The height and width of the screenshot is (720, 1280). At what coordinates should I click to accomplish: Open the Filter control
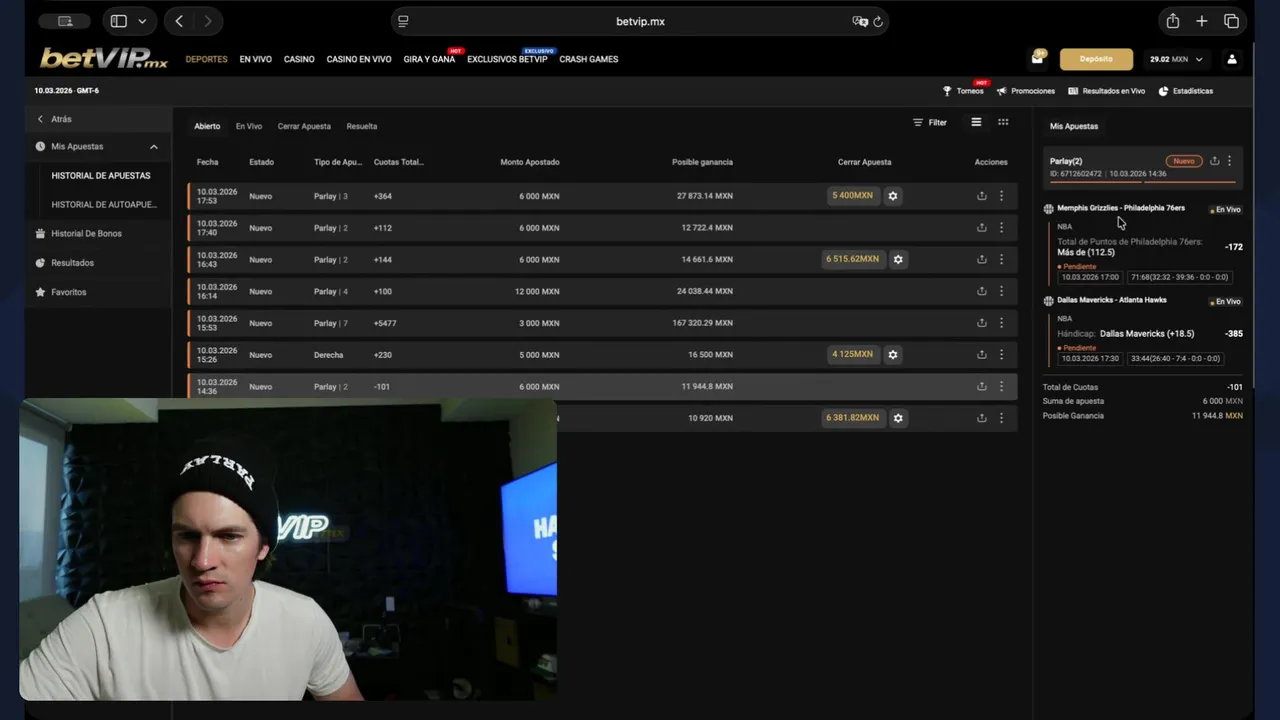[930, 122]
